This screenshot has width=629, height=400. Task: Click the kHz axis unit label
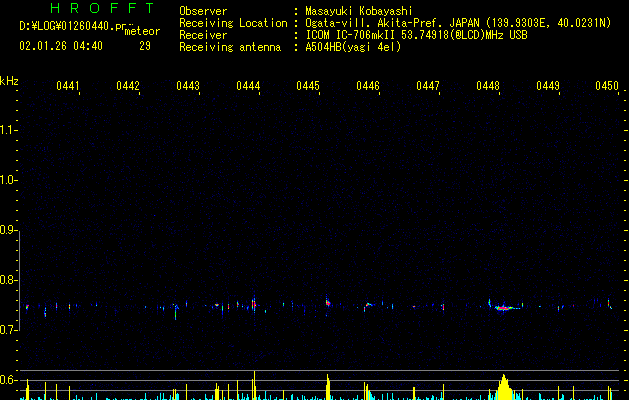click(9, 81)
